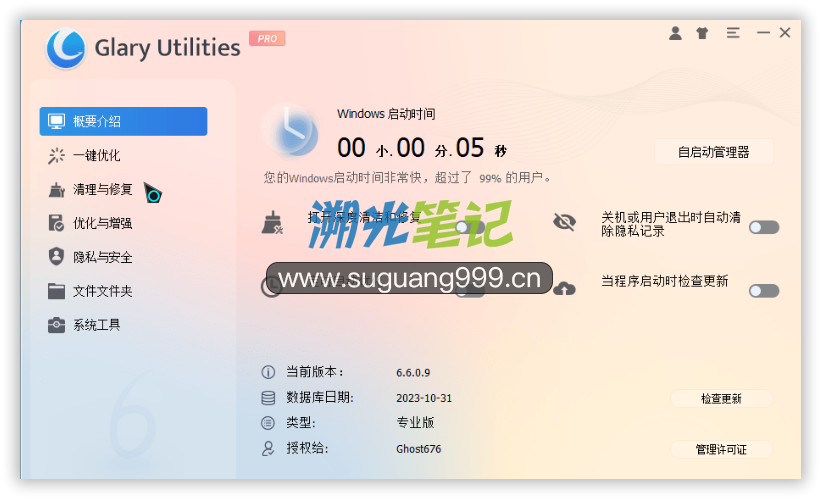Viewport: 821px width, 499px height.
Task: Click the boot time 00 小 00 分 05 秒 value
Action: coord(422,148)
